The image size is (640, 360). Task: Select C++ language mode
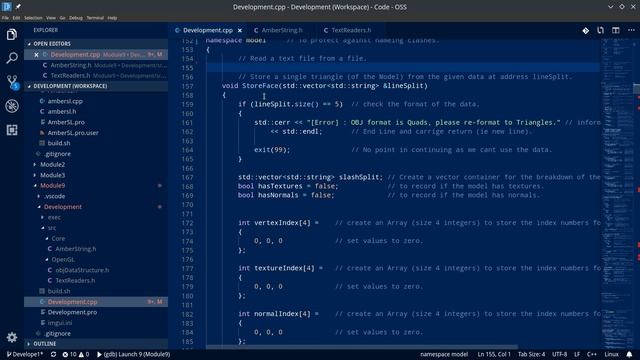(x=592, y=354)
